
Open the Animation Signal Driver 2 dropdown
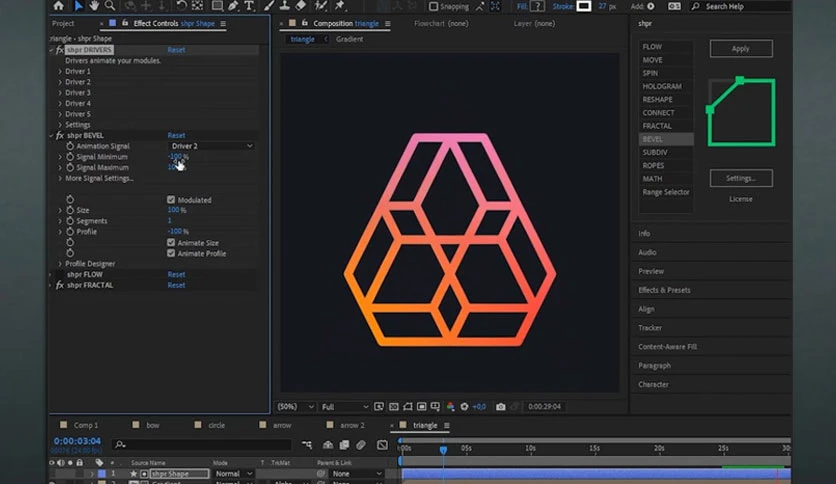pyautogui.click(x=211, y=146)
